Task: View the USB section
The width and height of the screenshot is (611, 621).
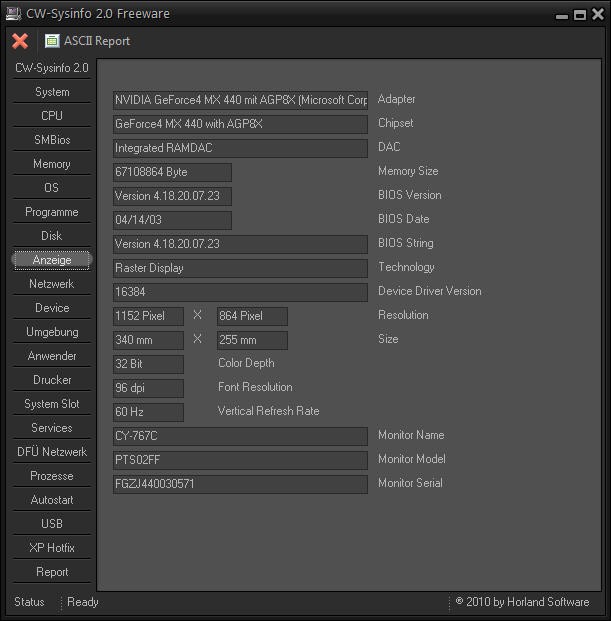Action: (x=52, y=524)
